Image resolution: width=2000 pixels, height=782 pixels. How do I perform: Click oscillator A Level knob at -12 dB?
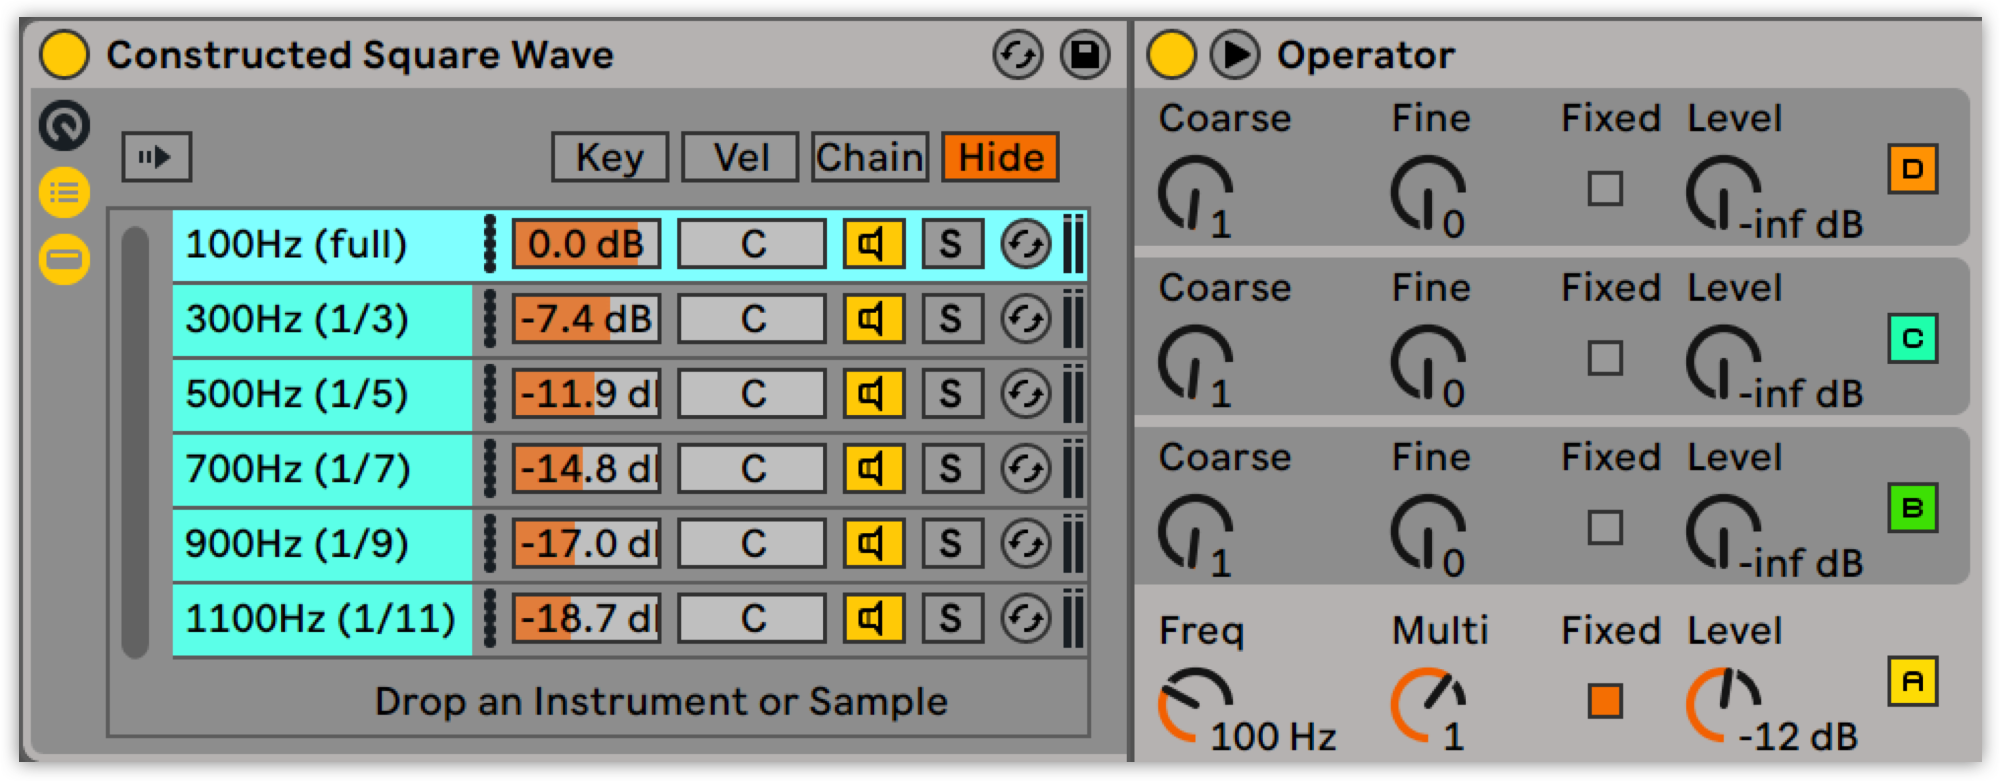pos(1723,706)
